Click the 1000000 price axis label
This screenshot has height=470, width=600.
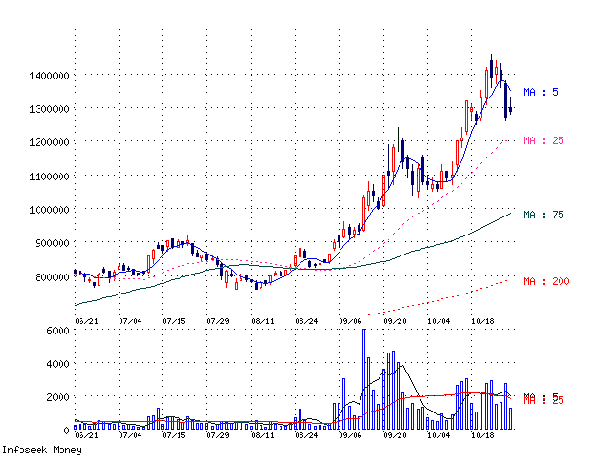click(49, 210)
